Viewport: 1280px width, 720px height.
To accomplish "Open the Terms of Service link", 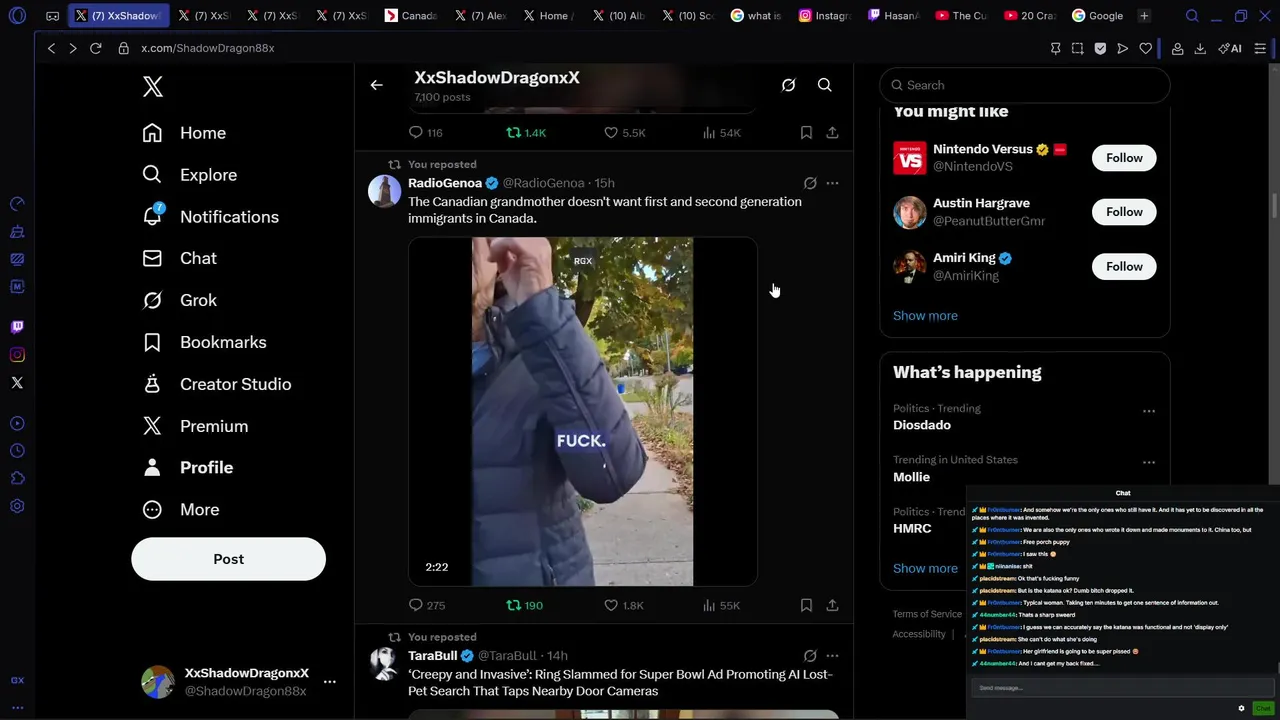I will (927, 614).
